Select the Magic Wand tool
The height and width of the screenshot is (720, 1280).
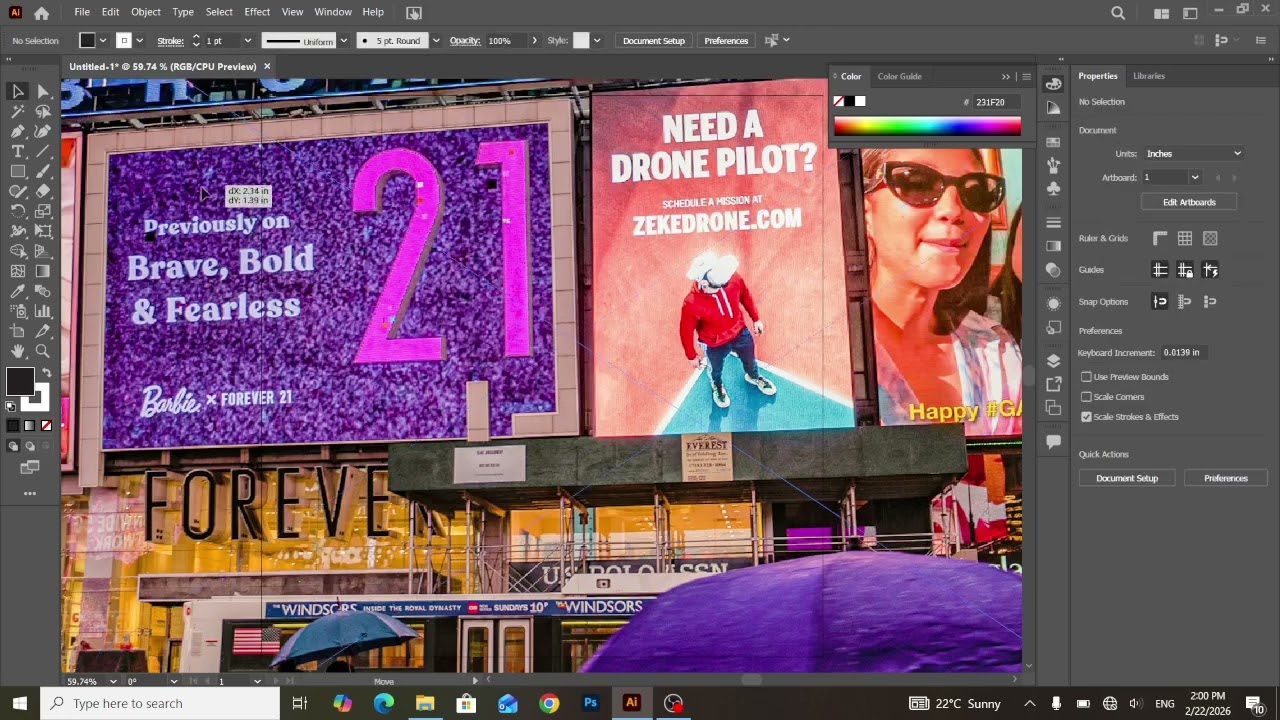tap(18, 111)
